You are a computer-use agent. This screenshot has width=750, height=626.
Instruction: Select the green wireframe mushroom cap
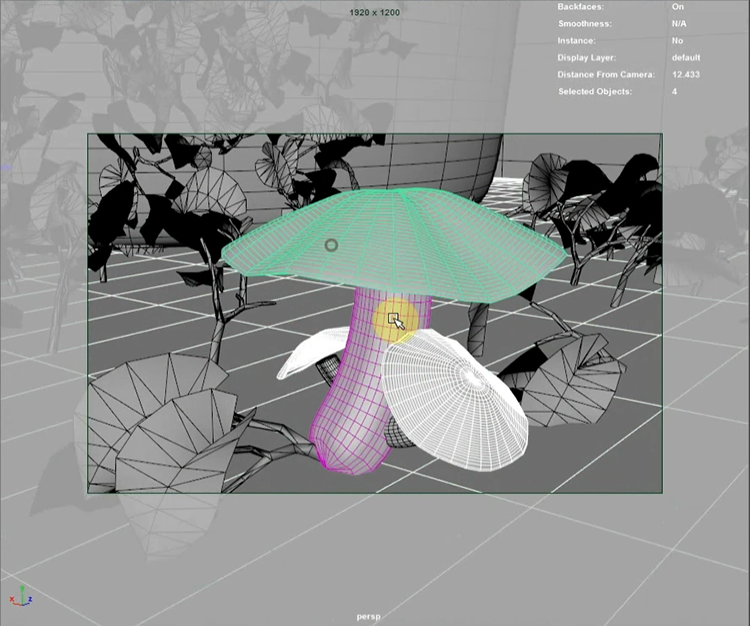coord(395,245)
